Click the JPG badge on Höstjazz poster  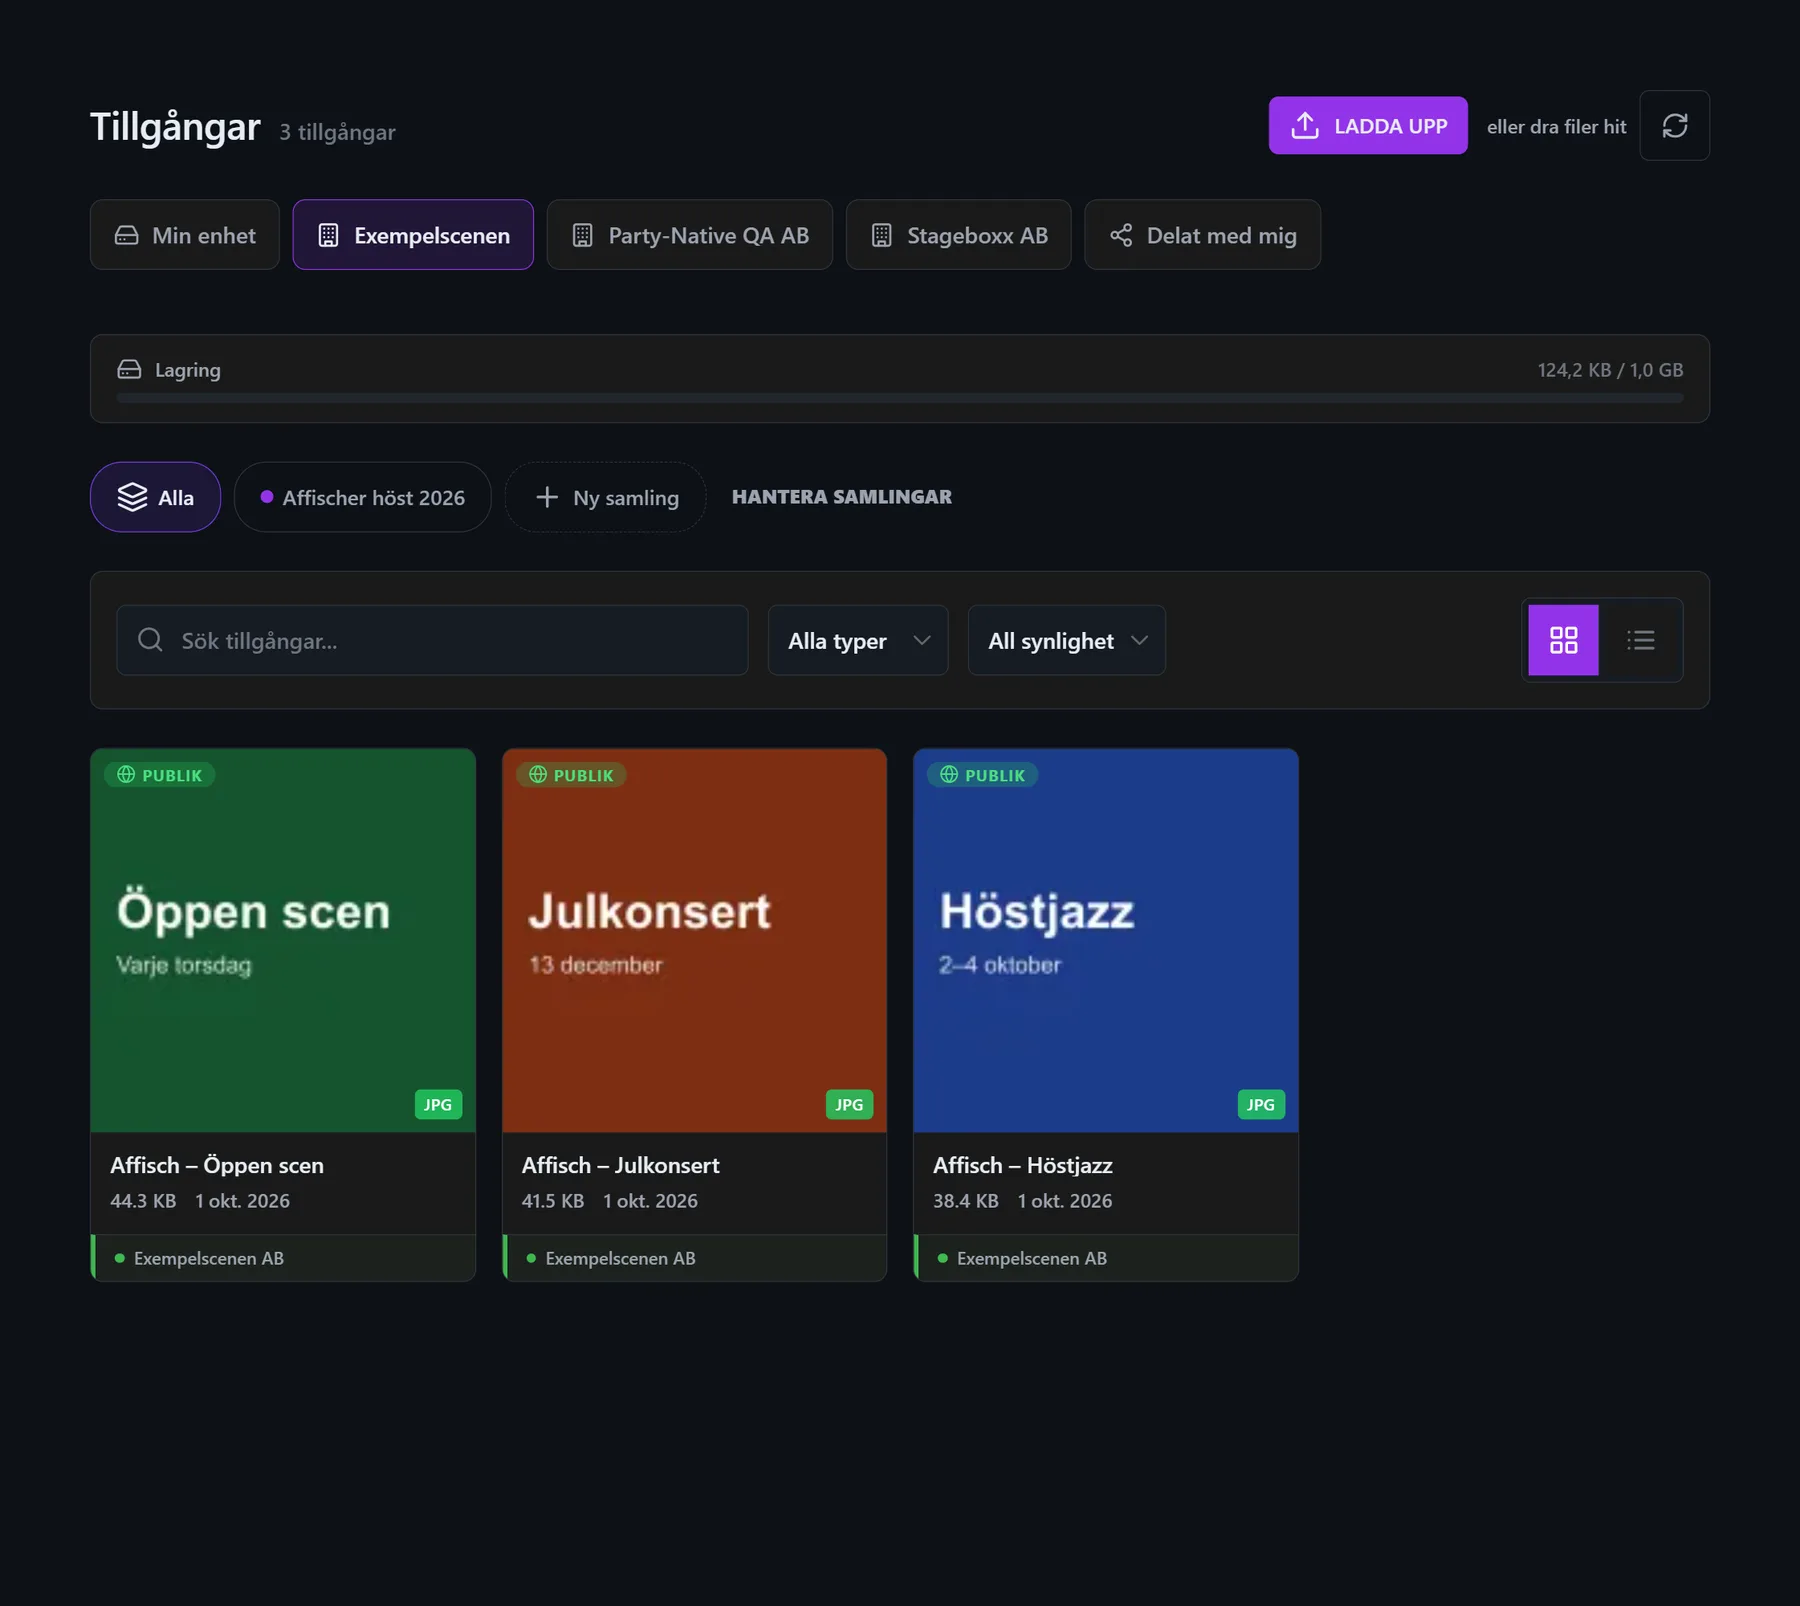(1261, 1104)
